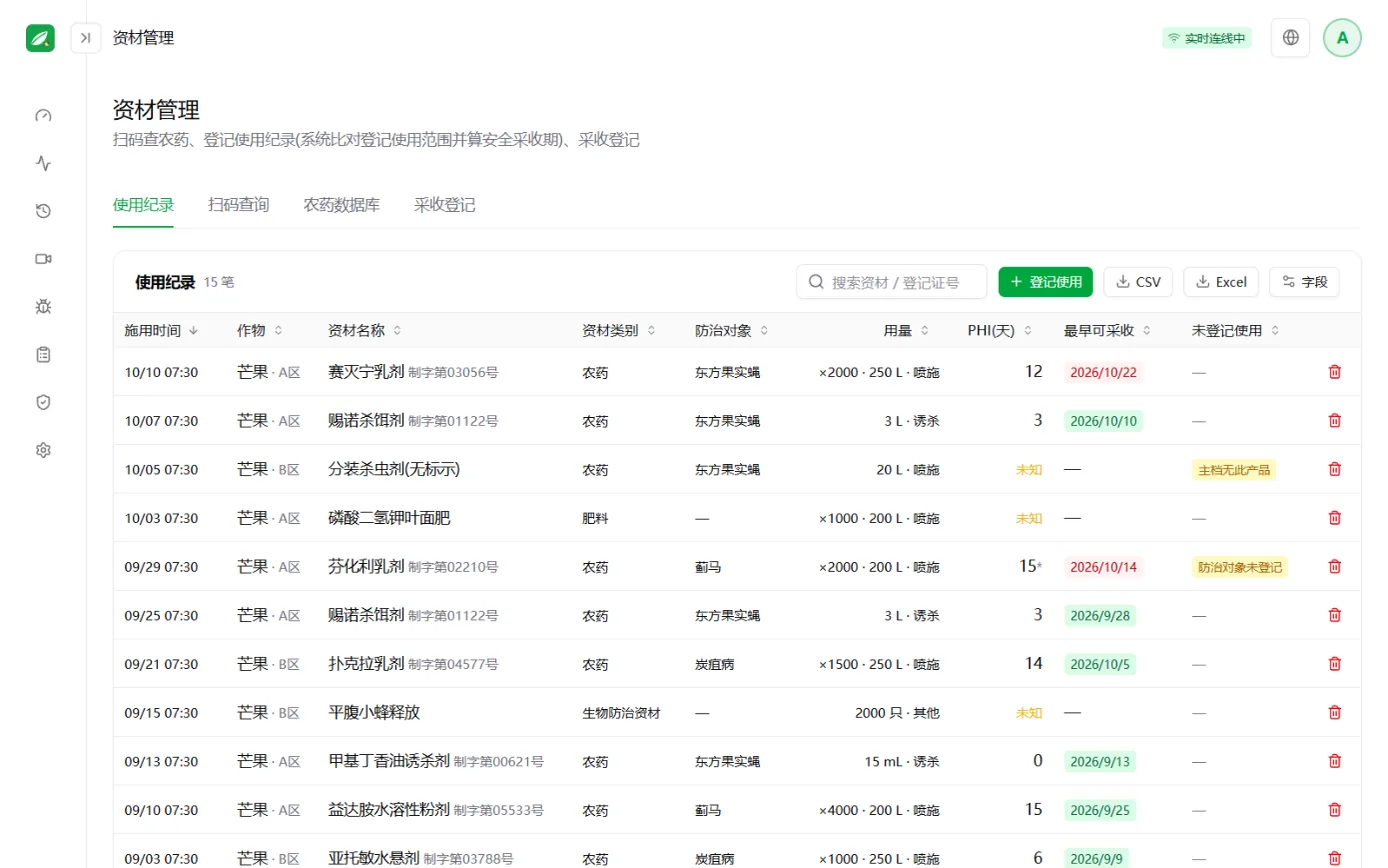Open the clipboard sidebar icon
The width and height of the screenshot is (1388, 868).
click(x=43, y=354)
